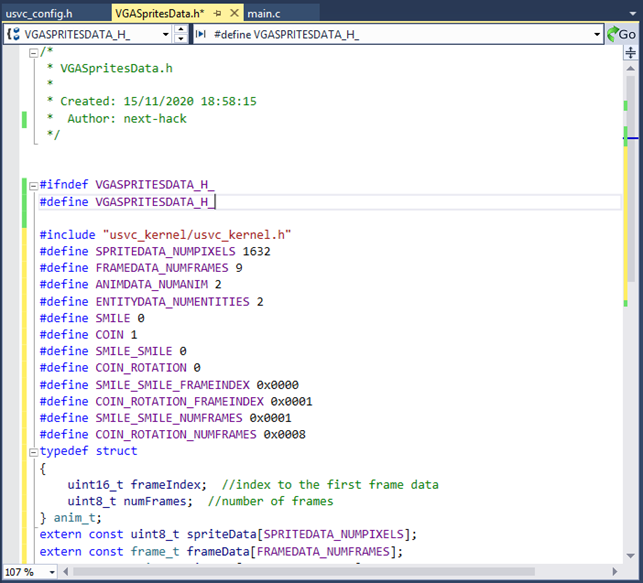Click the '#ifndef VGASPRITESDATA_H_' line text

pos(127,184)
